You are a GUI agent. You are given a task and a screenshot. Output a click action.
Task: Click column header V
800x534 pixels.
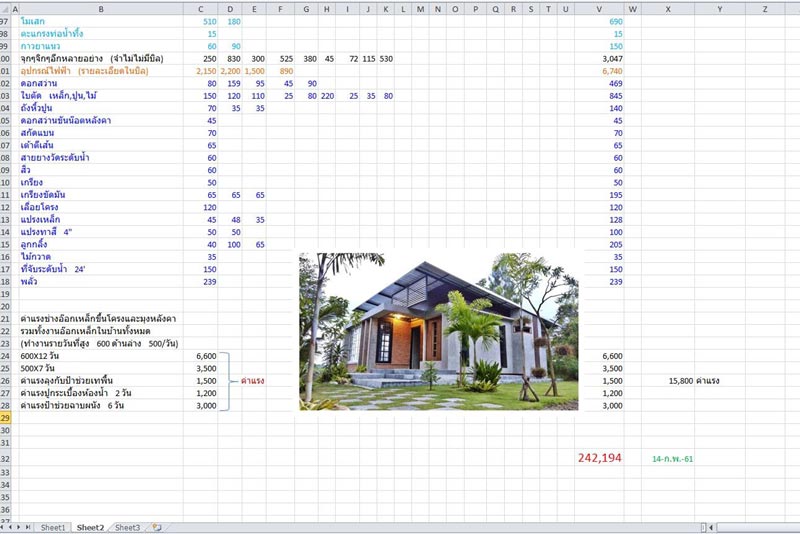click(x=599, y=9)
